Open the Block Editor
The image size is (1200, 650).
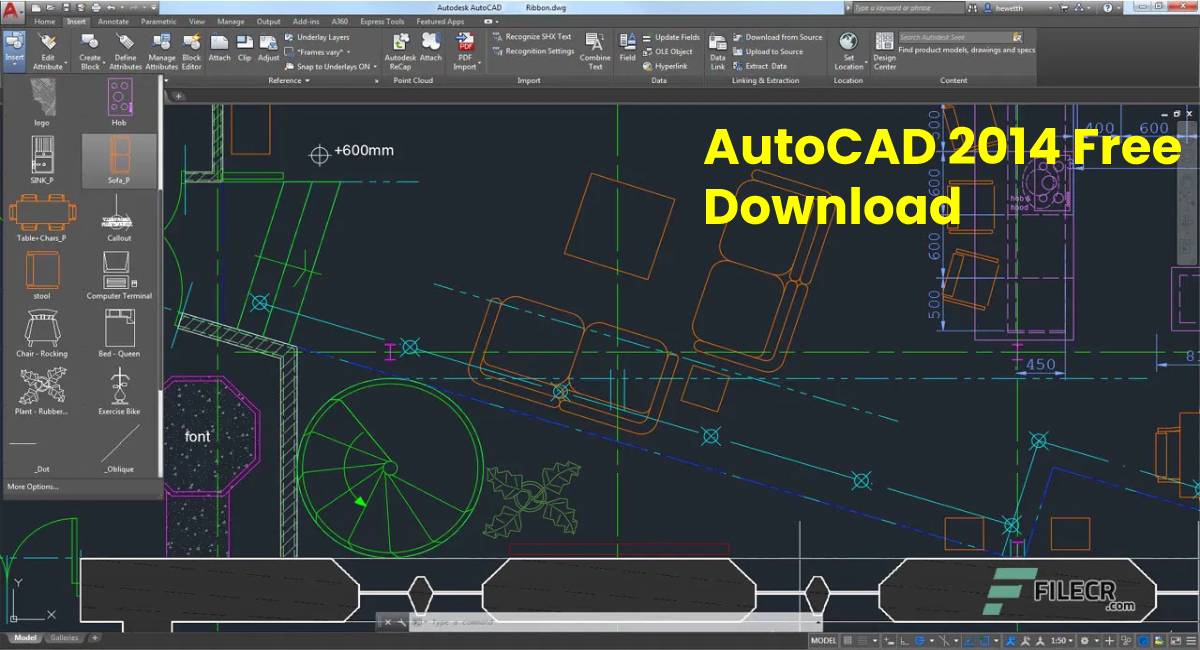pyautogui.click(x=192, y=50)
